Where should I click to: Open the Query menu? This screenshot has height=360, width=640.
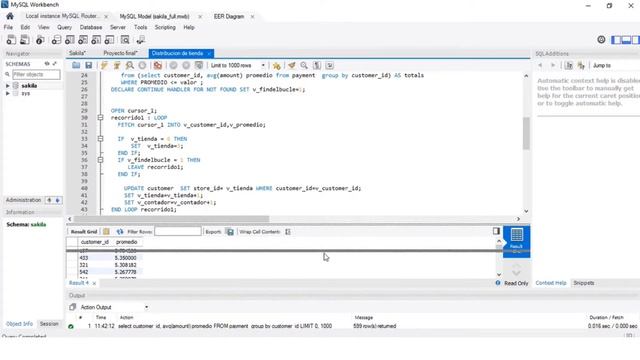pyautogui.click(x=64, y=27)
